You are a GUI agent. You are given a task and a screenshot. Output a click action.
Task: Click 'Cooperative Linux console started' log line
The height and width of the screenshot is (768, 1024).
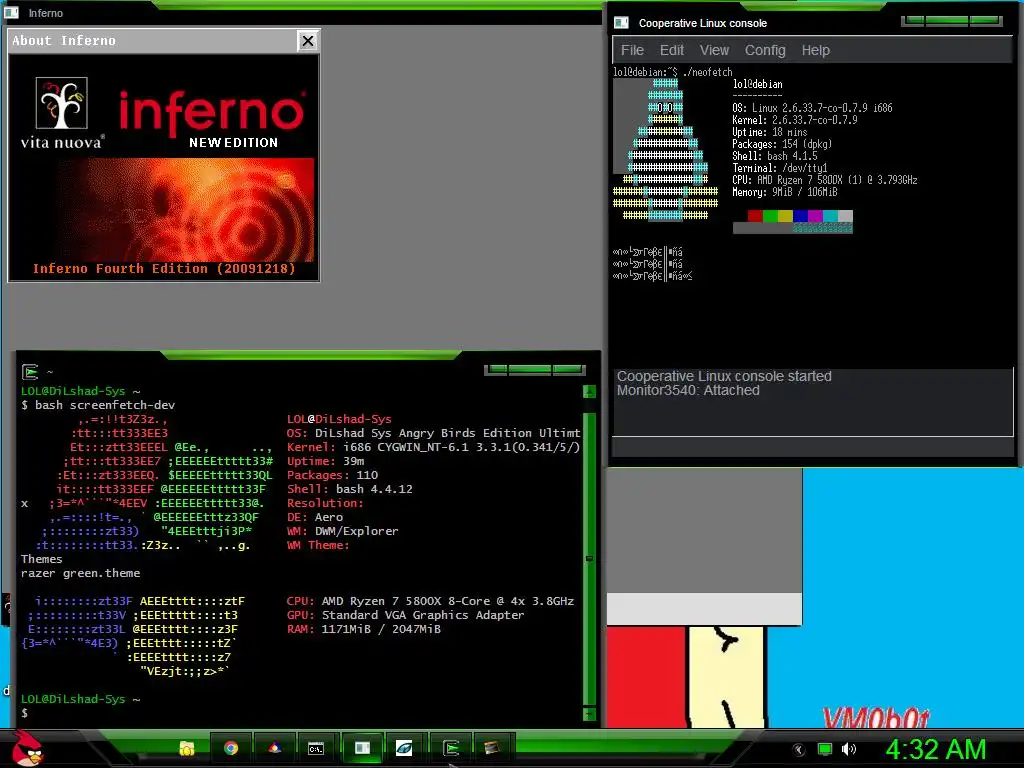tap(724, 376)
